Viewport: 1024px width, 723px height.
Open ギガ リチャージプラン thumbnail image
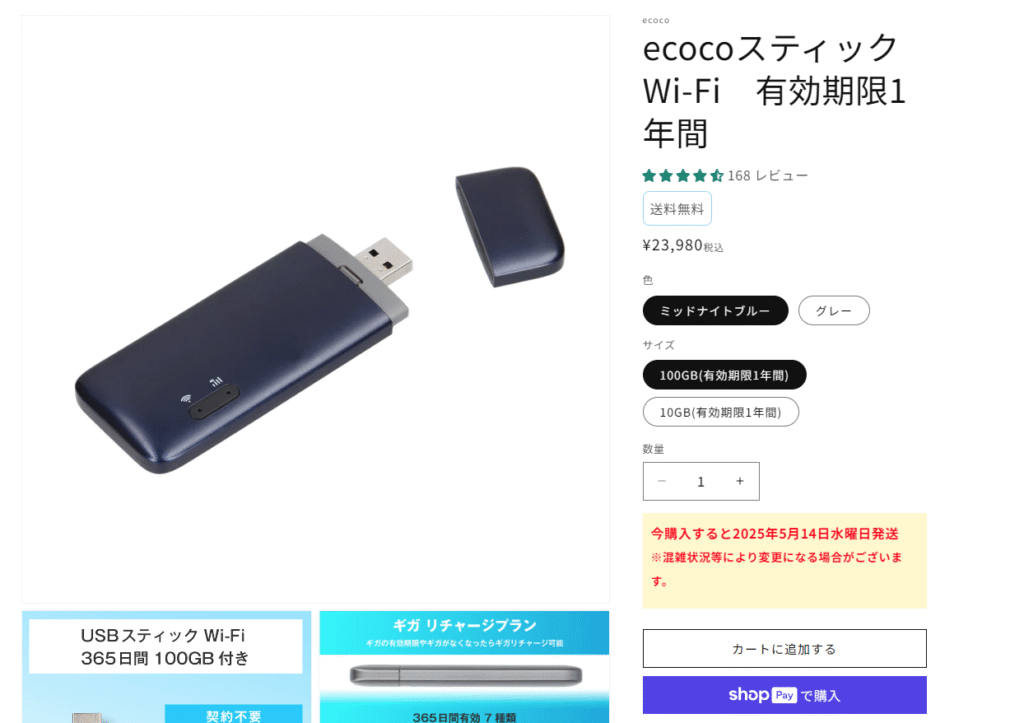pos(464,667)
